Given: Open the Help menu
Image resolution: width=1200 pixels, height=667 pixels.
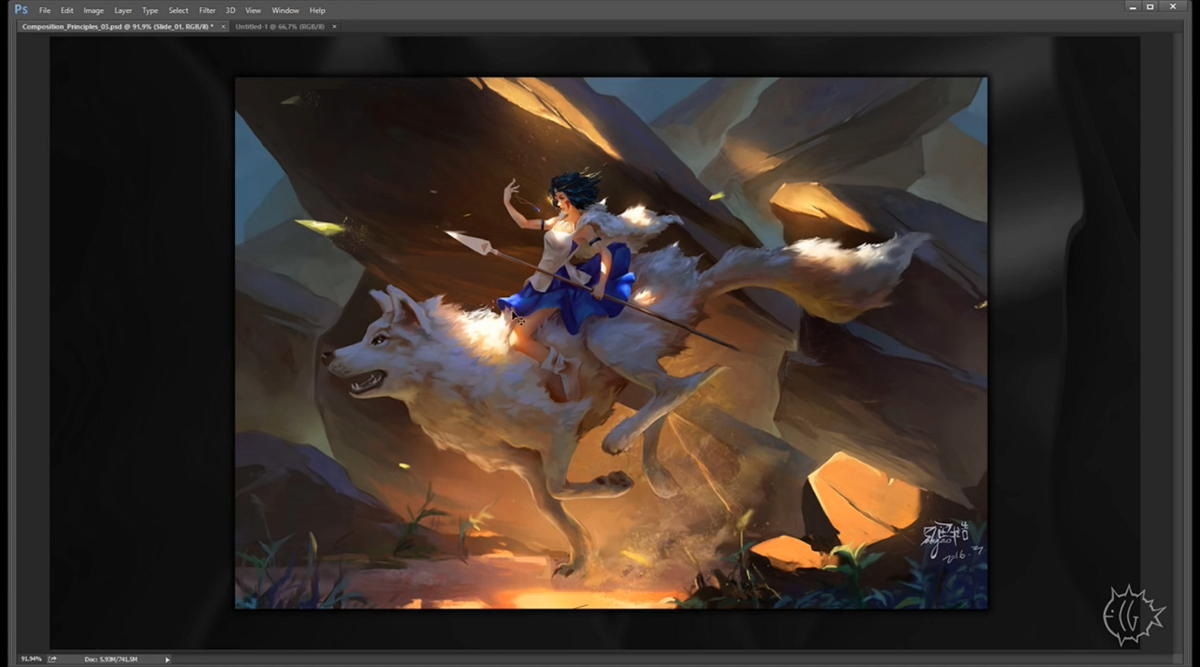Looking at the screenshot, I should (x=317, y=10).
